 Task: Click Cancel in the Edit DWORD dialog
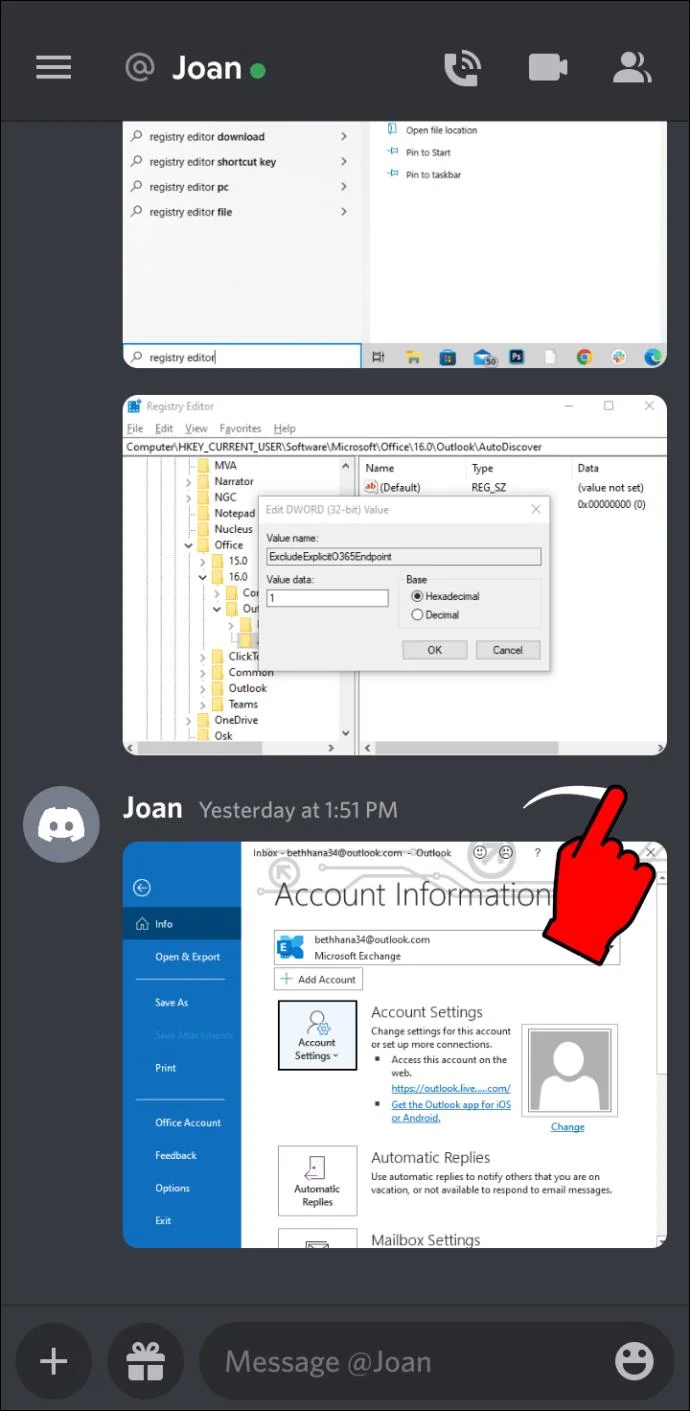507,650
